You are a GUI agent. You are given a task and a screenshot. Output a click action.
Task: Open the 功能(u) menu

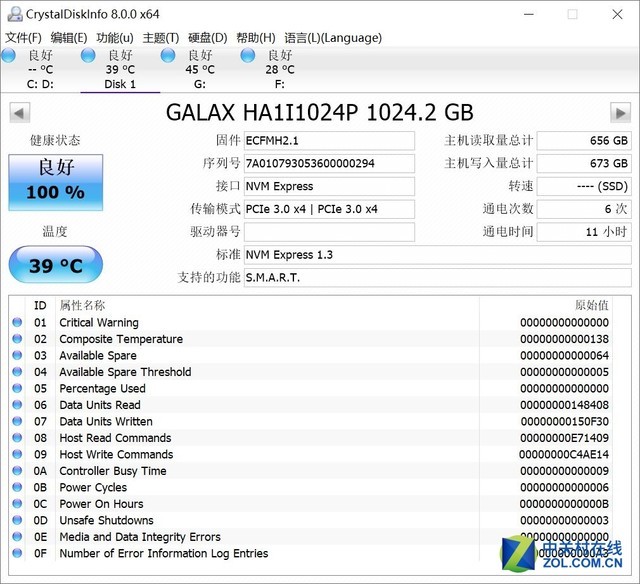pyautogui.click(x=115, y=38)
